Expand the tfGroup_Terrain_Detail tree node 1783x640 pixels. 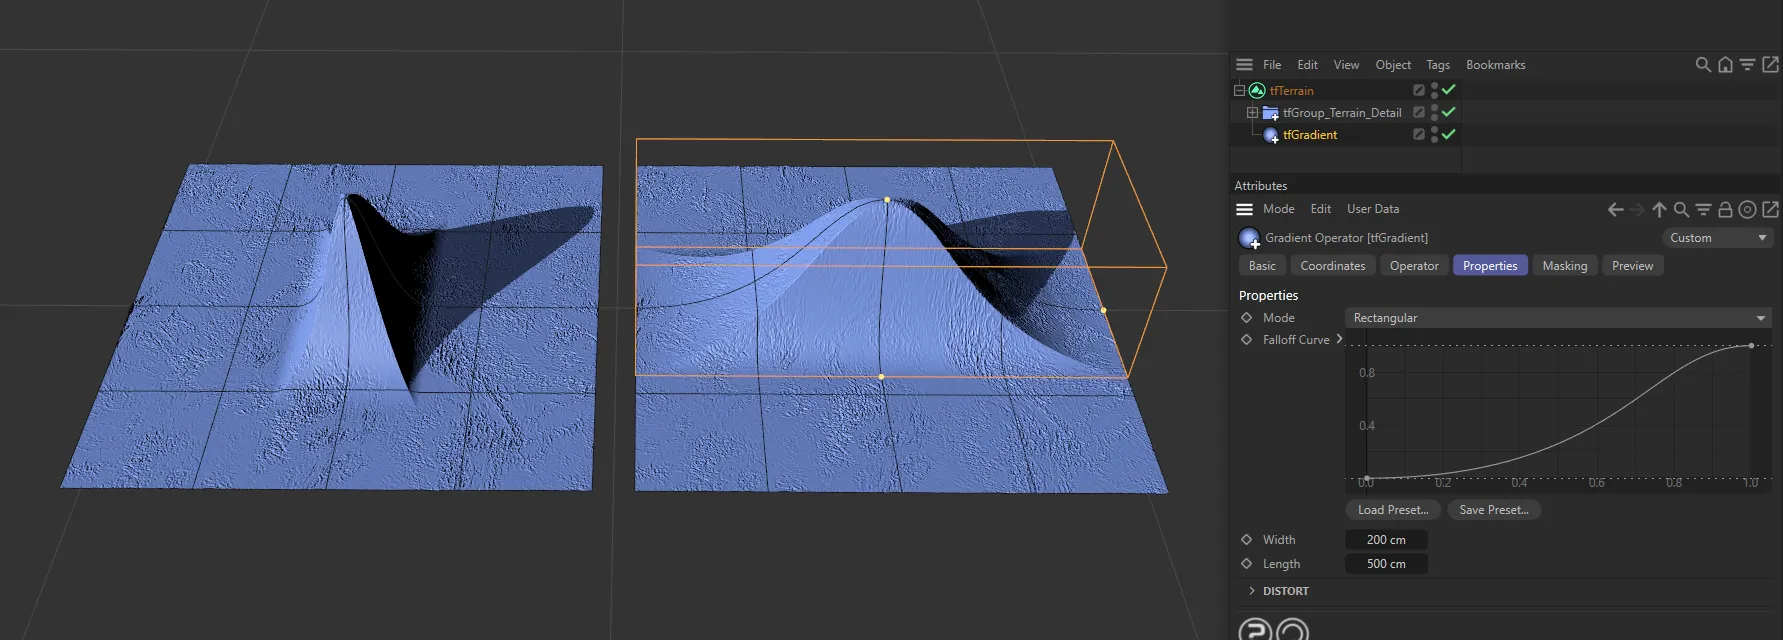click(x=1252, y=113)
